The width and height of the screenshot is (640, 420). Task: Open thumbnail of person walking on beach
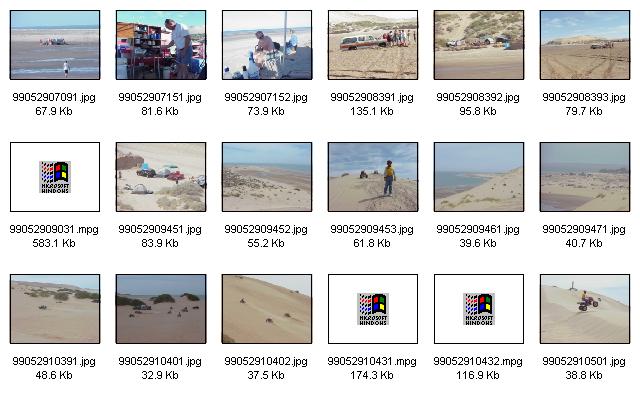coord(55,45)
